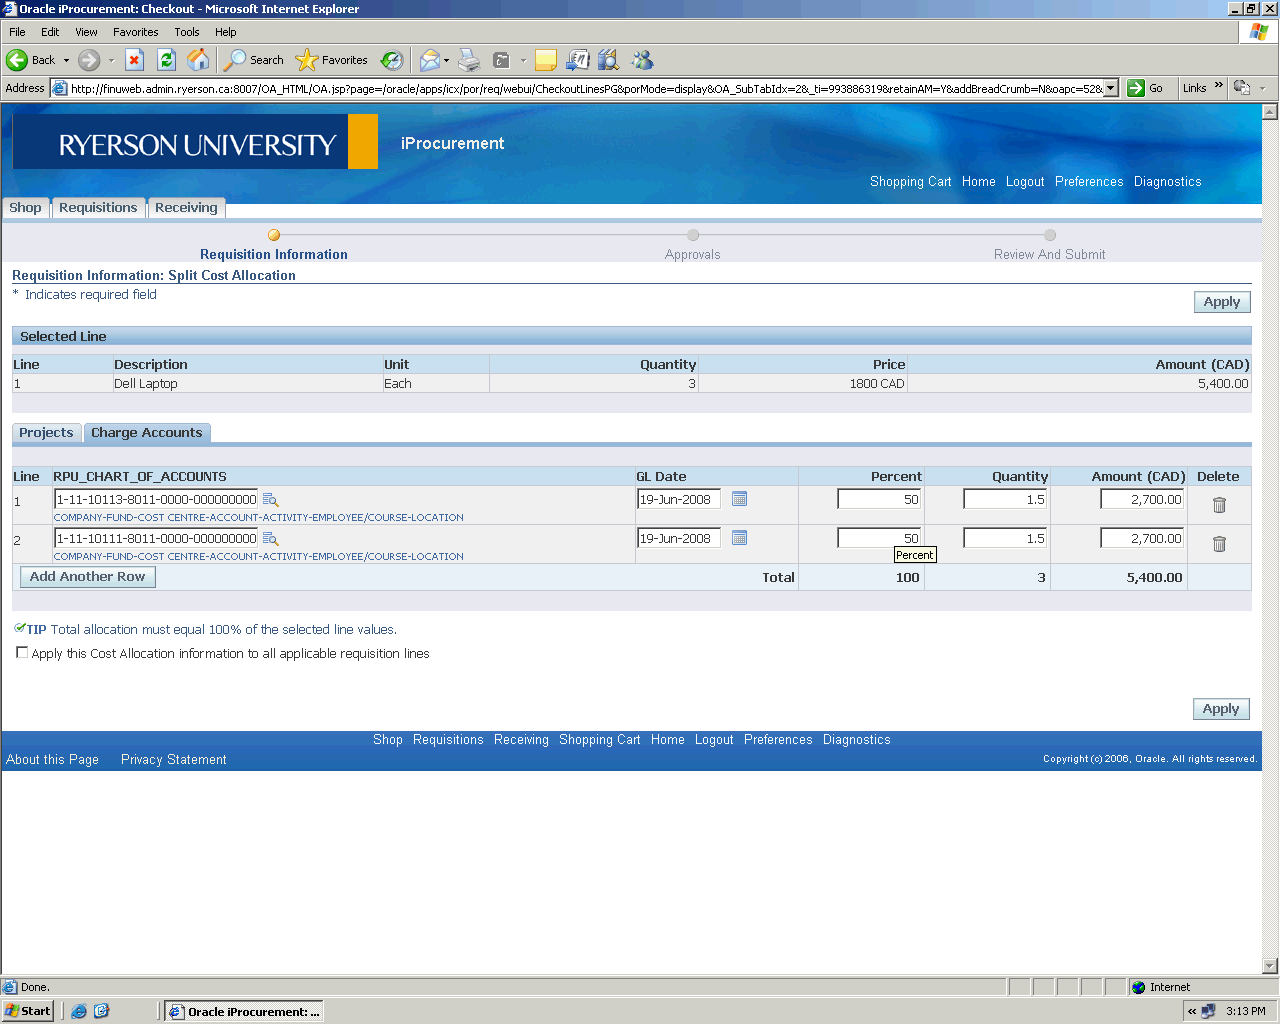Search chart of accounts for line 2
Viewport: 1280px width, 1024px height.
pos(270,539)
